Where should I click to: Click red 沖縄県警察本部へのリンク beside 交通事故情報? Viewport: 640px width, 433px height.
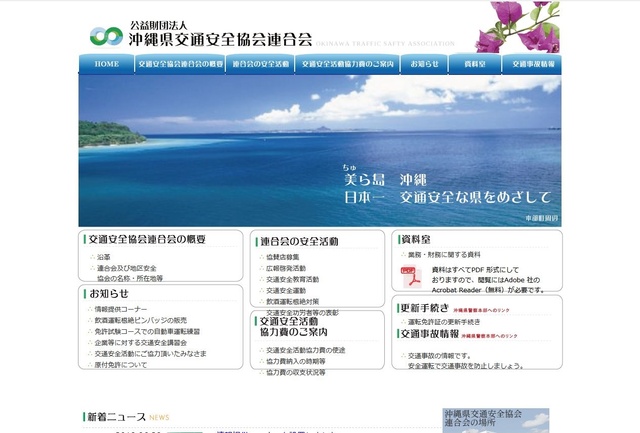(x=489, y=336)
